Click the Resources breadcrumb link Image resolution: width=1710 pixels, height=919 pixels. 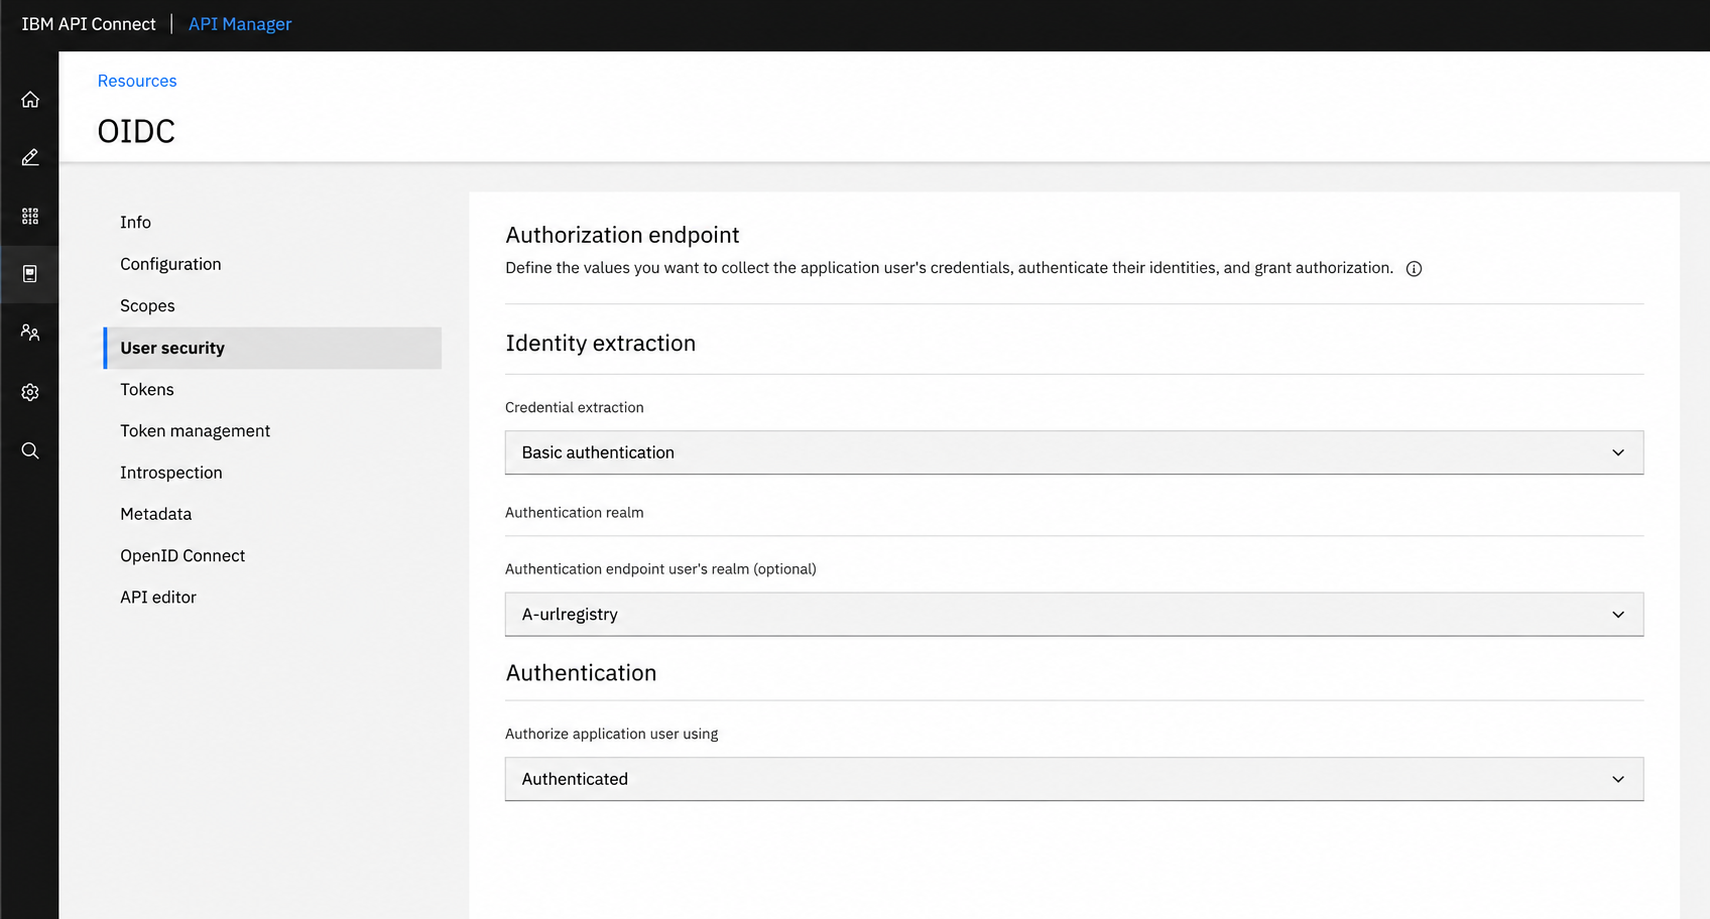point(137,81)
